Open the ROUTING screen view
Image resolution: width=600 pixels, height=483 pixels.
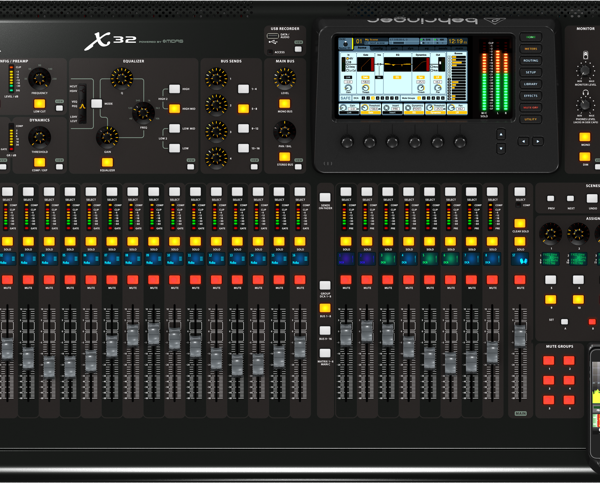tap(530, 60)
